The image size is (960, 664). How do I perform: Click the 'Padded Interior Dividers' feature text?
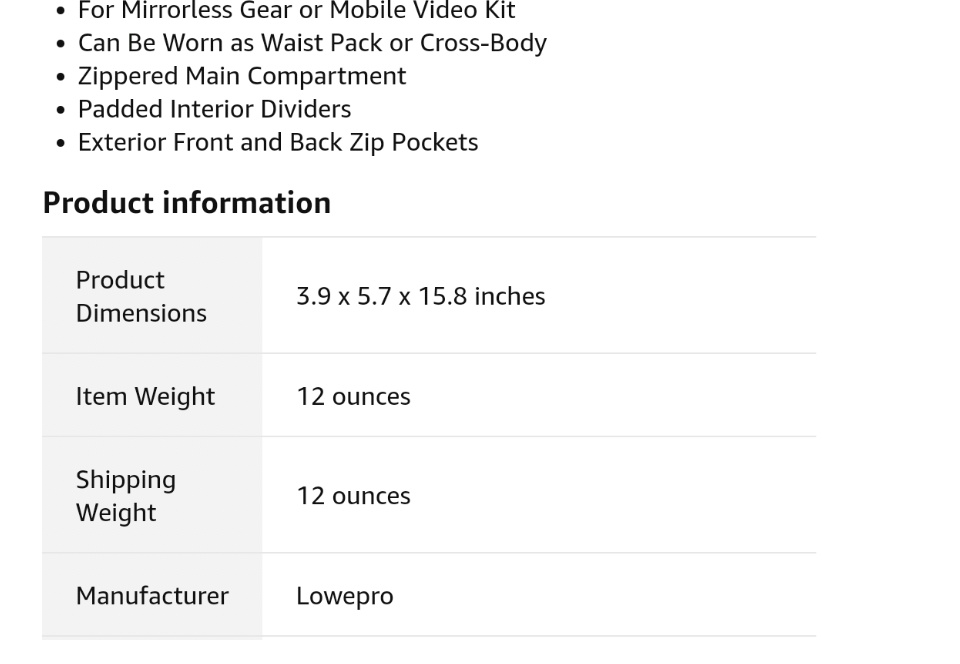click(x=214, y=109)
